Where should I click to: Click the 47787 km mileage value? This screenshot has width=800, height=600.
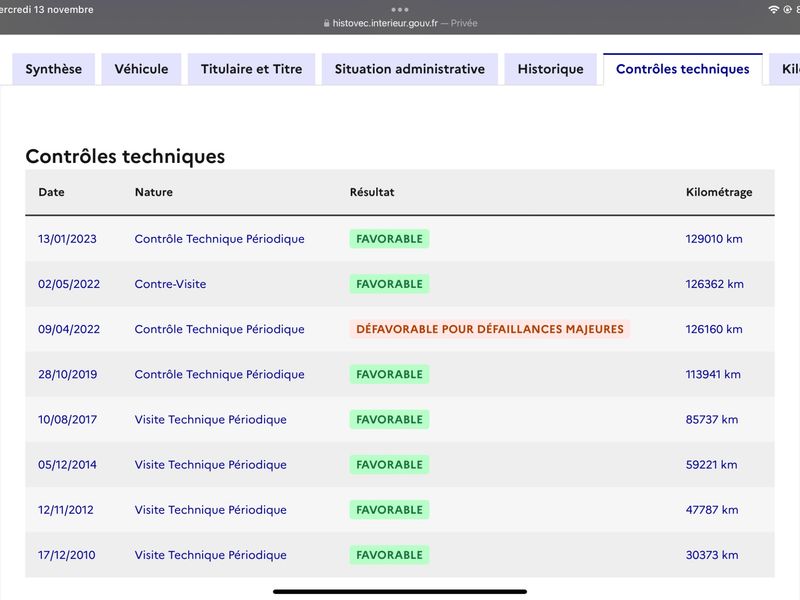point(712,510)
